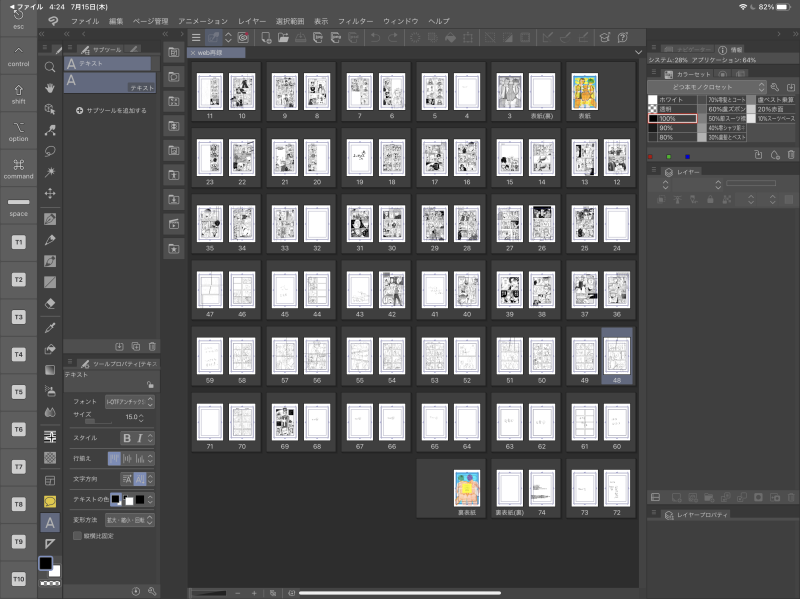Viewport: 800px width, 599px height.
Task: Adjust the サイズ 15.0 stepper arrows
Action: click(x=141, y=418)
